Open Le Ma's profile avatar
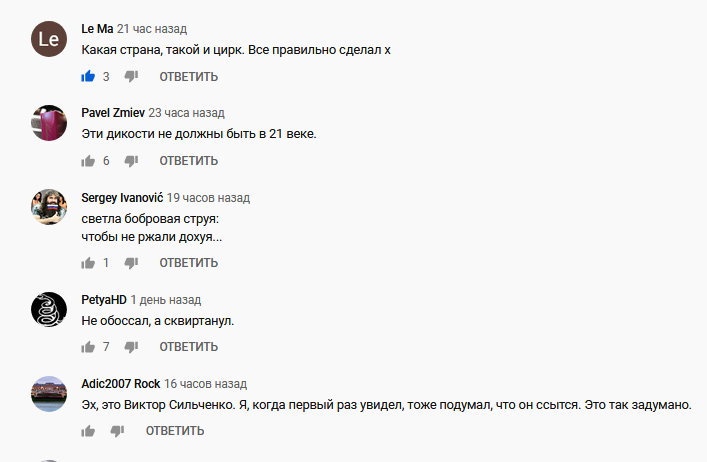Screen dimensions: 707x462 pos(49,39)
